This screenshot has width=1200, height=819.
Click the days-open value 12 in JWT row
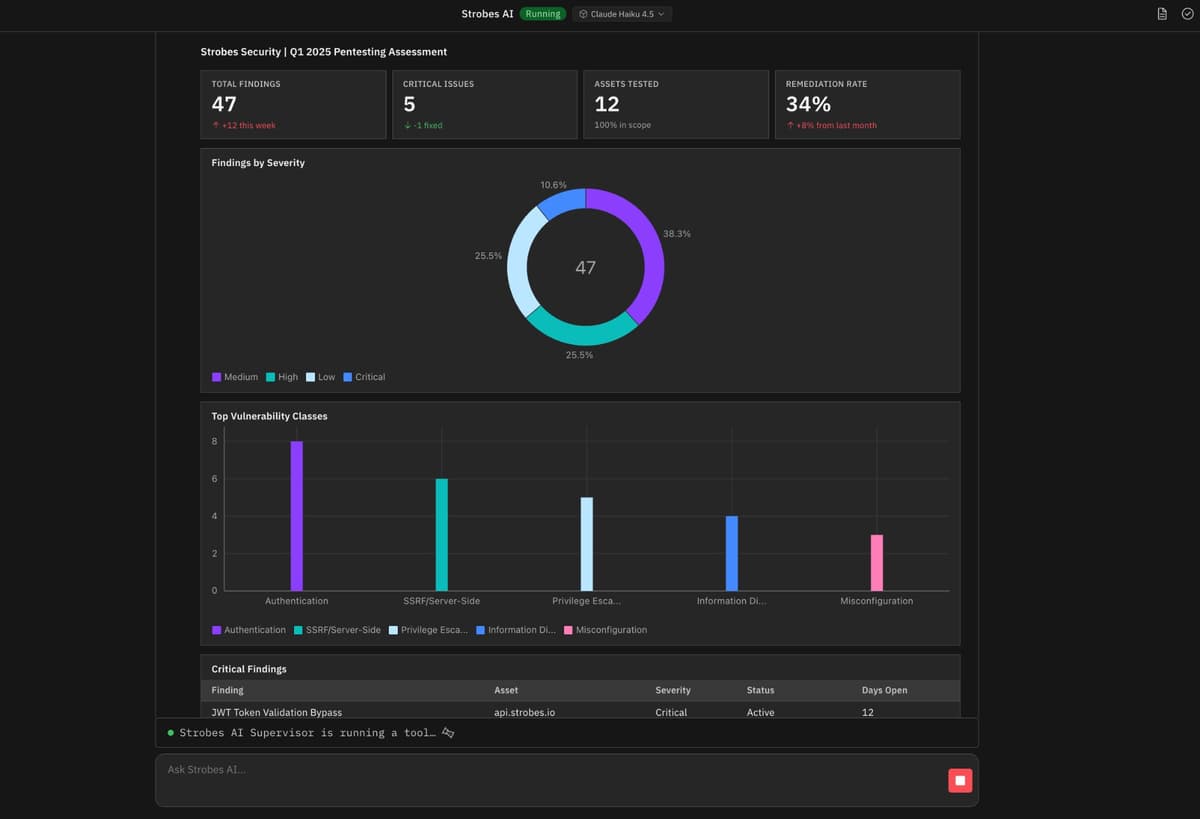[x=868, y=712]
